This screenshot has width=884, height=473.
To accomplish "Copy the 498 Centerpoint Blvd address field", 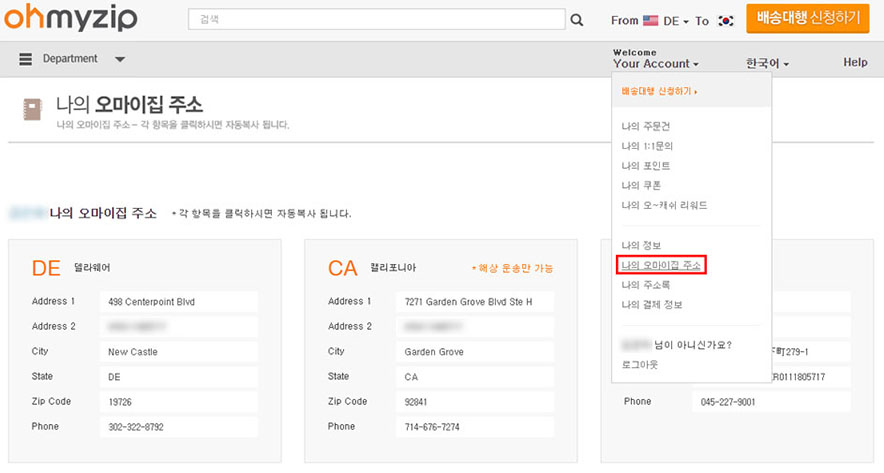I will tap(181, 301).
